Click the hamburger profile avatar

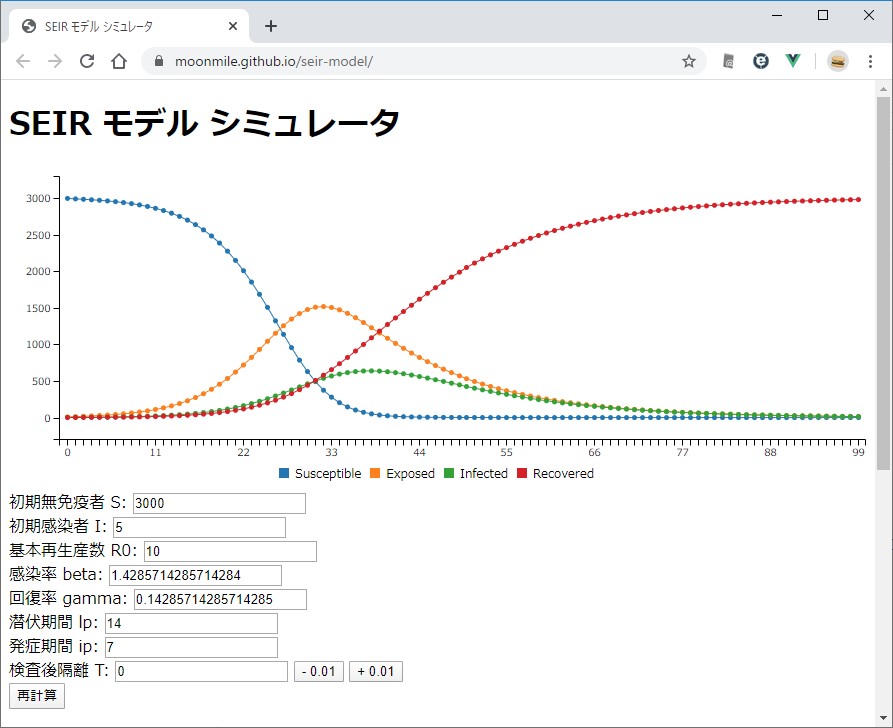coord(838,61)
